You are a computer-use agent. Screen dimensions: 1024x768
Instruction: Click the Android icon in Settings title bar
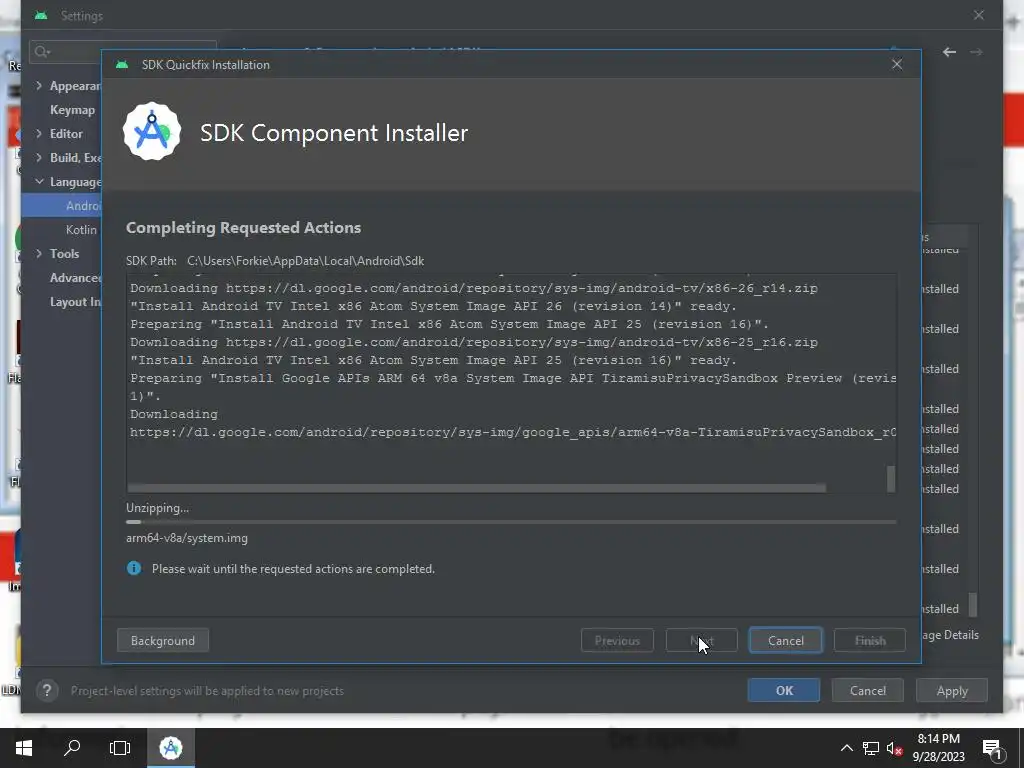click(x=41, y=16)
